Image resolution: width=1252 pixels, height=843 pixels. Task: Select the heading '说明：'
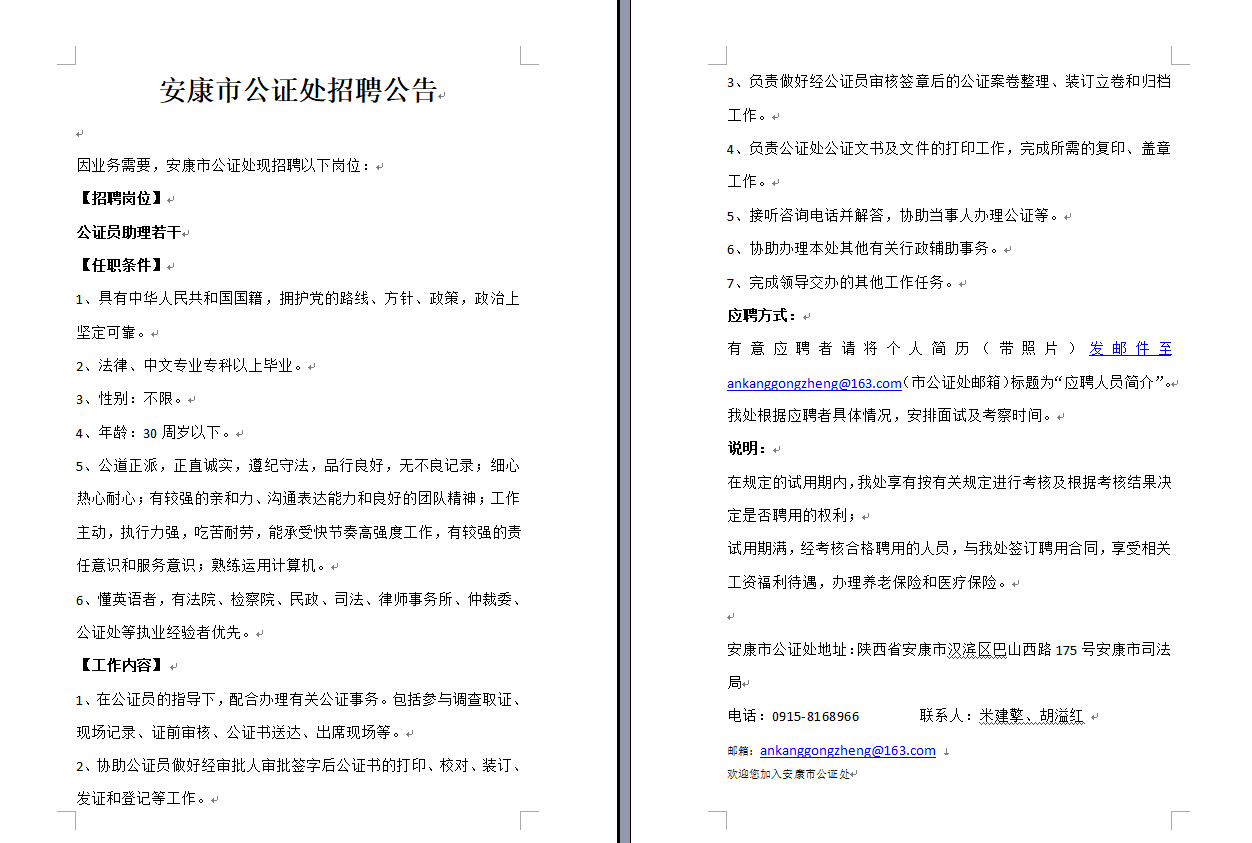click(747, 448)
